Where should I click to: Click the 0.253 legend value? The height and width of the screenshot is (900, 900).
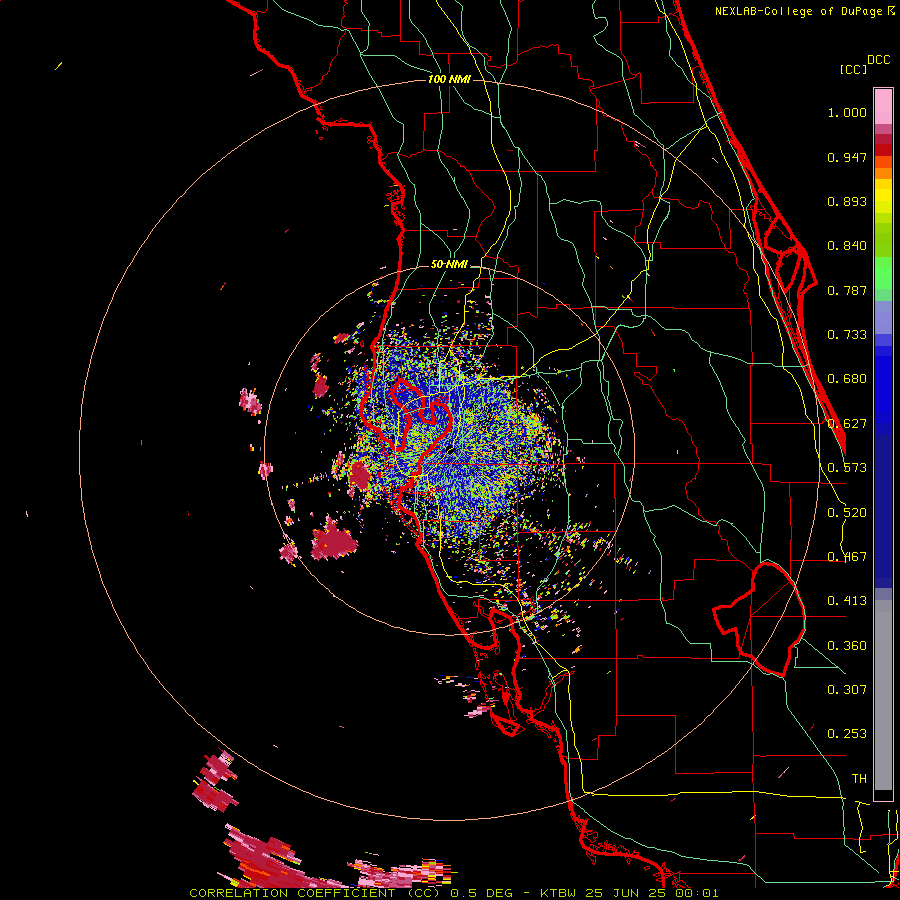pos(847,734)
